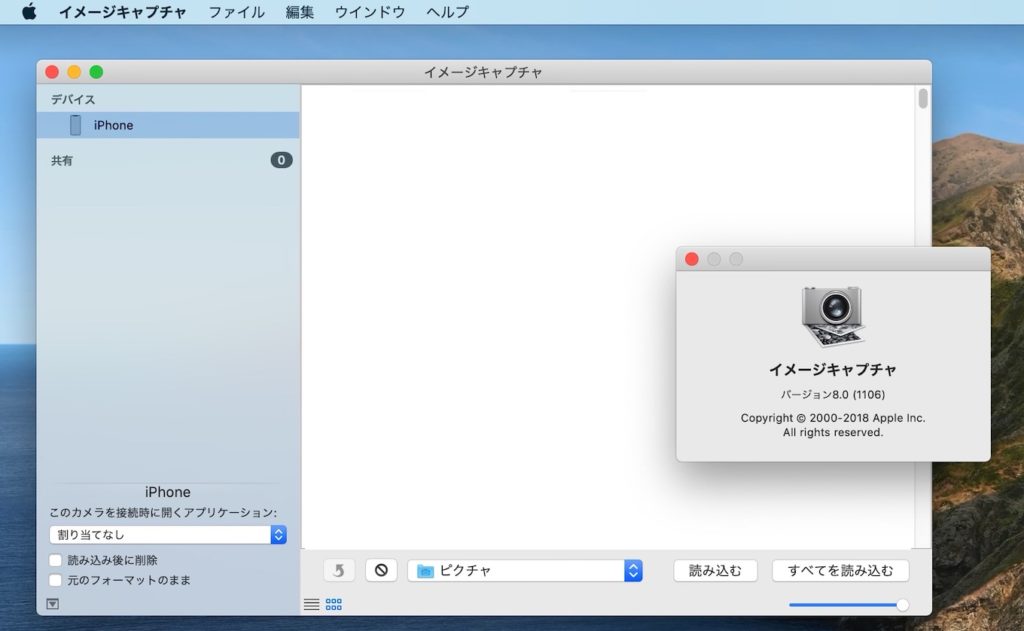Enable 読み込み後に削除 checkbox
The image size is (1024, 631).
(x=56, y=560)
